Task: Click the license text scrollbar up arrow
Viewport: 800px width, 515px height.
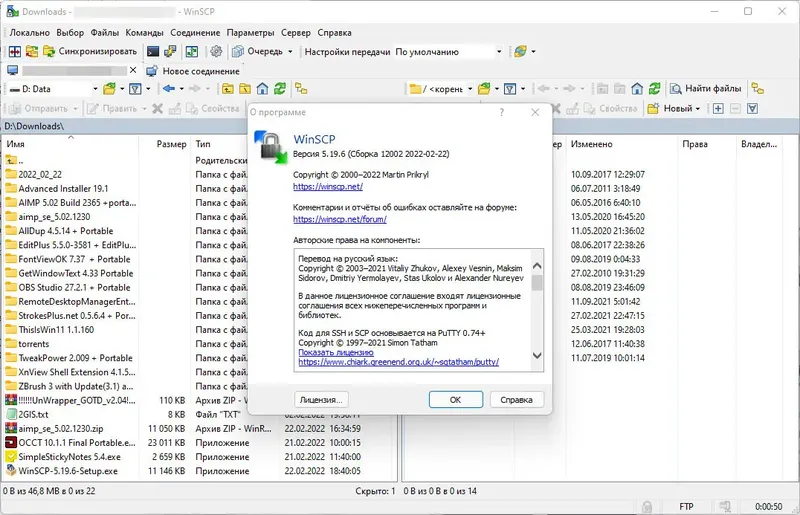Action: pyautogui.click(x=537, y=266)
